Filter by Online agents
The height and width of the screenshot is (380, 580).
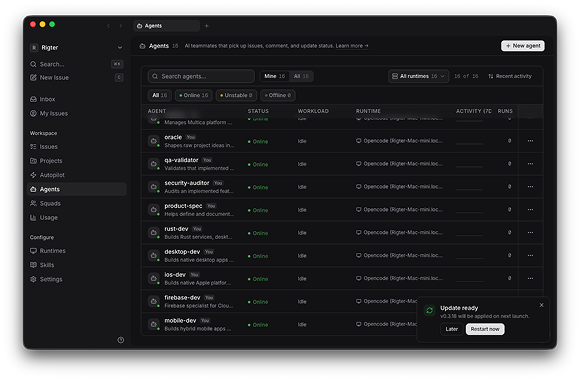194,95
